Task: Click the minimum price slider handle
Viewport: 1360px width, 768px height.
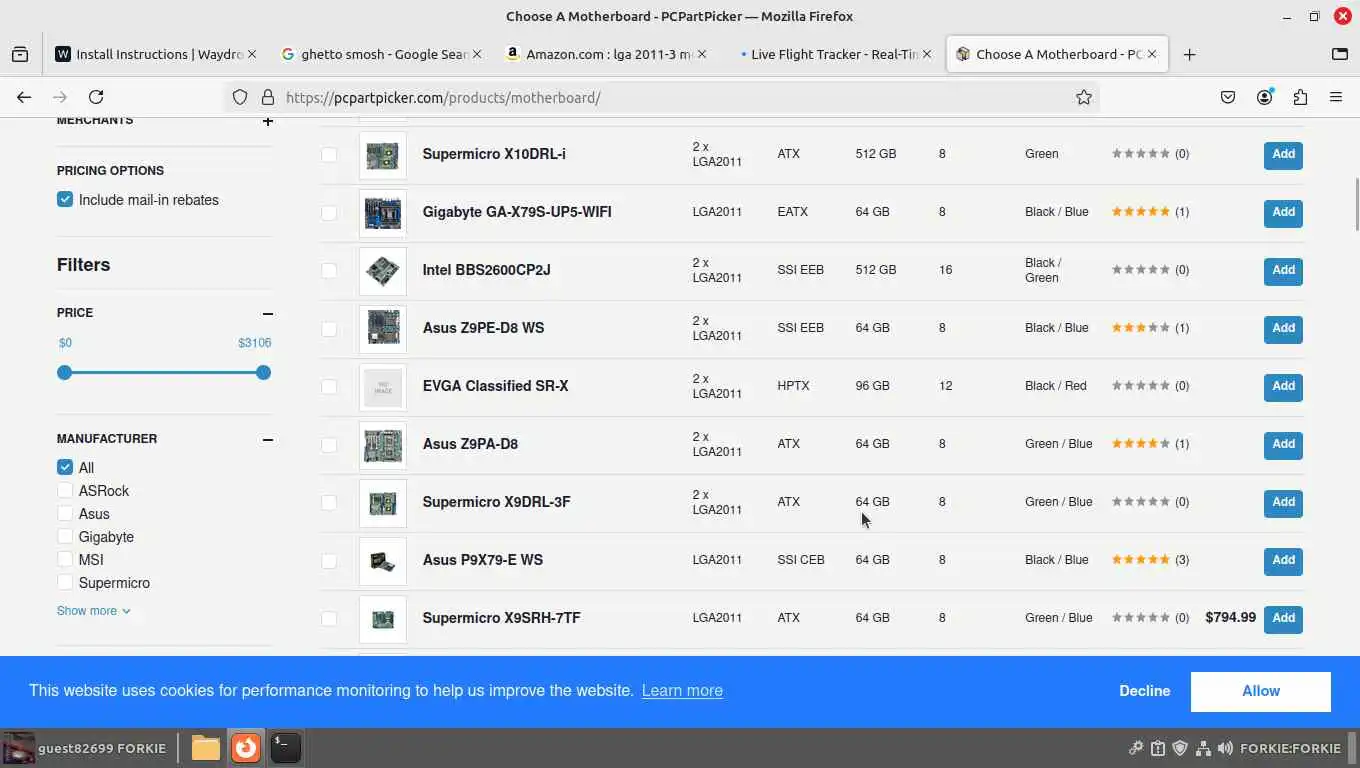Action: tap(65, 373)
